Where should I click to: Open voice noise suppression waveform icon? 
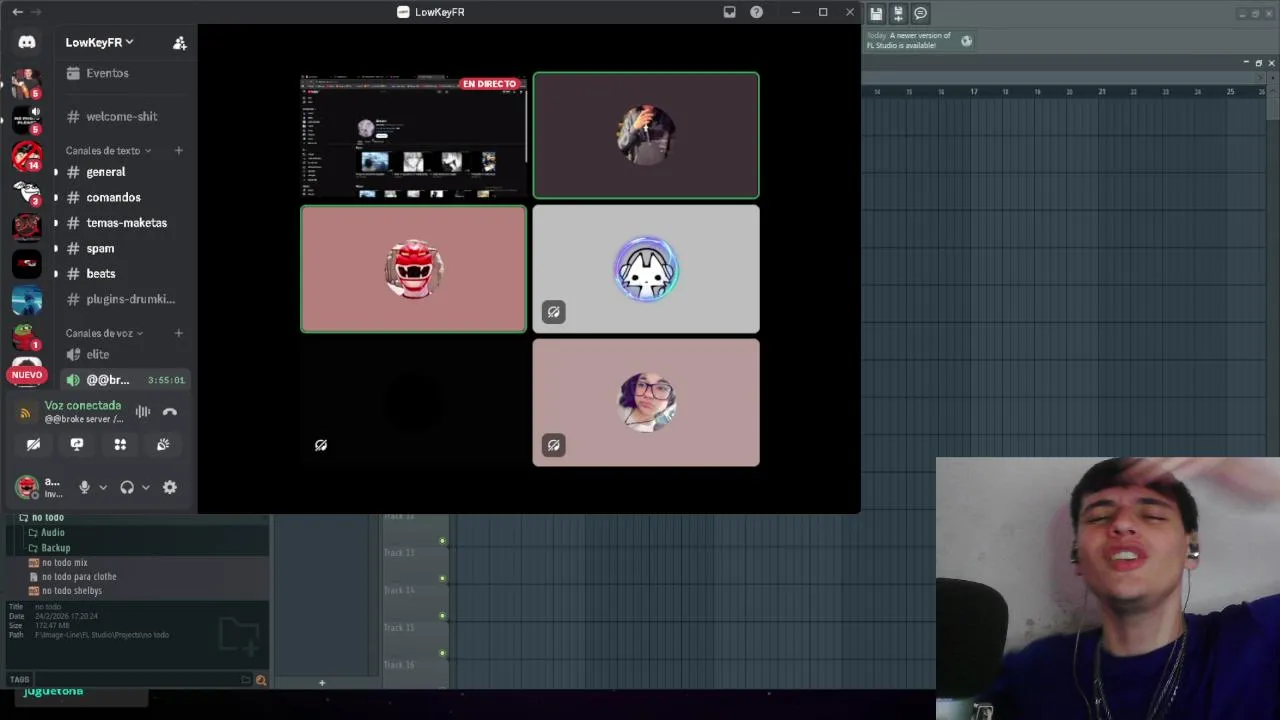pos(143,412)
